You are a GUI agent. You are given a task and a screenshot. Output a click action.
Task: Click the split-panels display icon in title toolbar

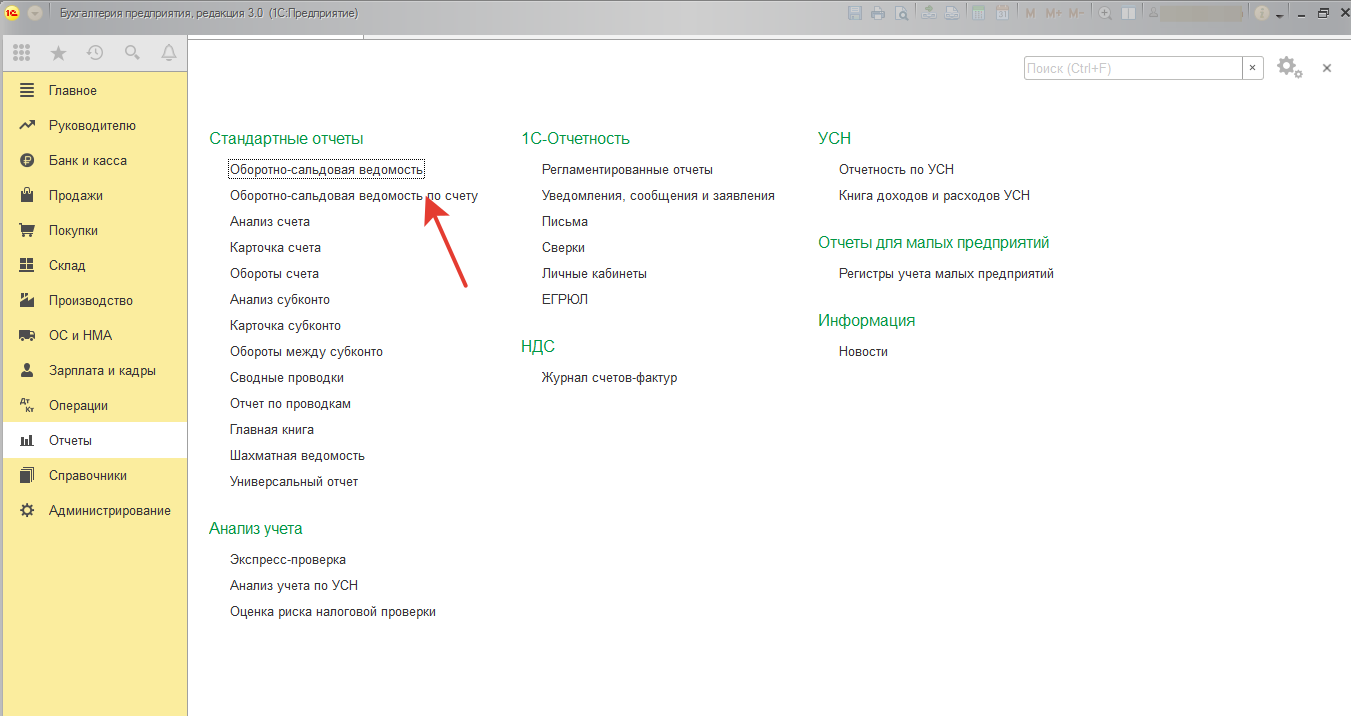click(1129, 13)
